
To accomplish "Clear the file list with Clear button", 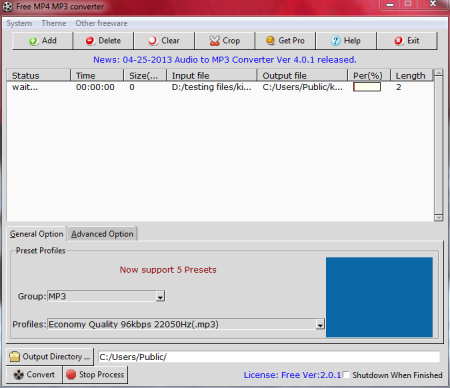I will click(x=164, y=41).
